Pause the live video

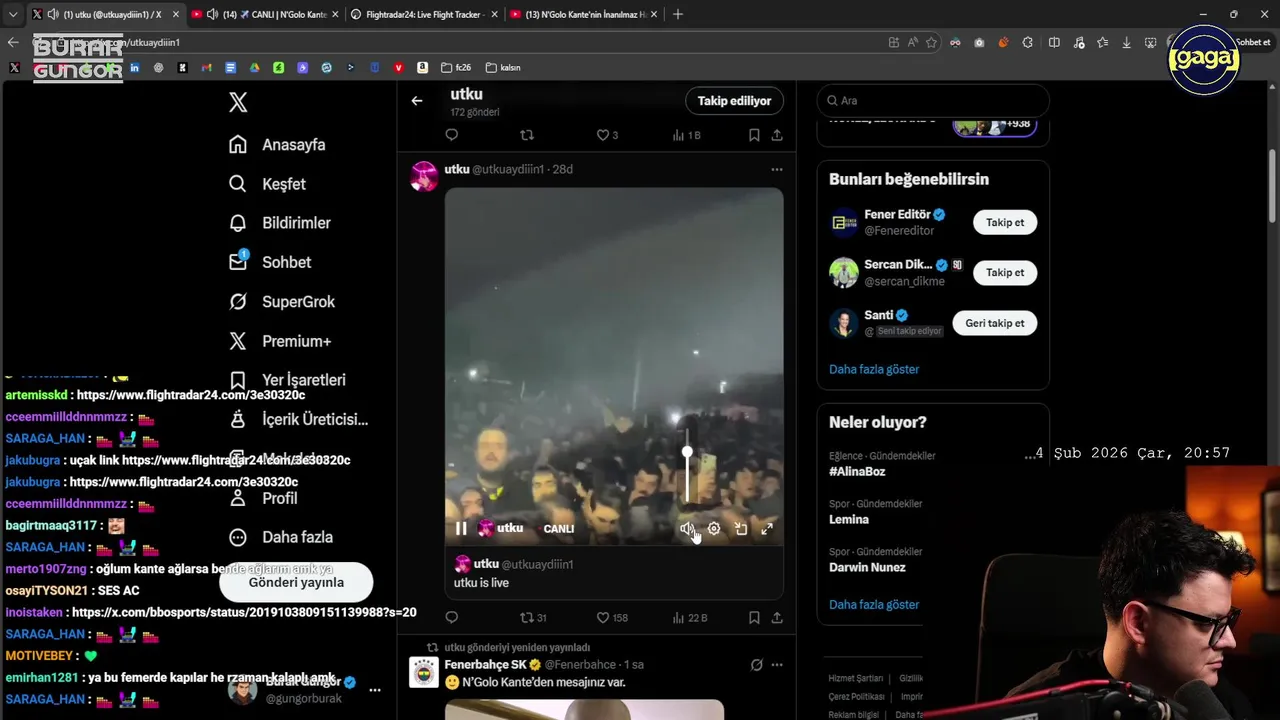tap(461, 528)
